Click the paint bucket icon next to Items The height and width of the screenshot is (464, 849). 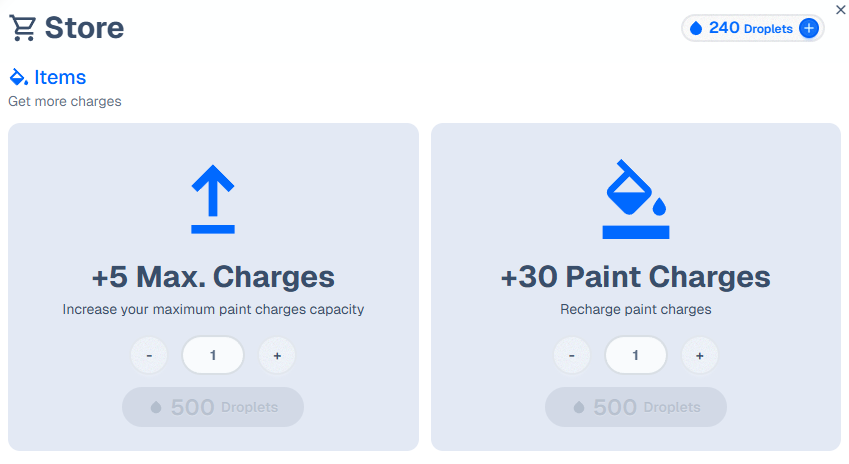click(x=19, y=77)
